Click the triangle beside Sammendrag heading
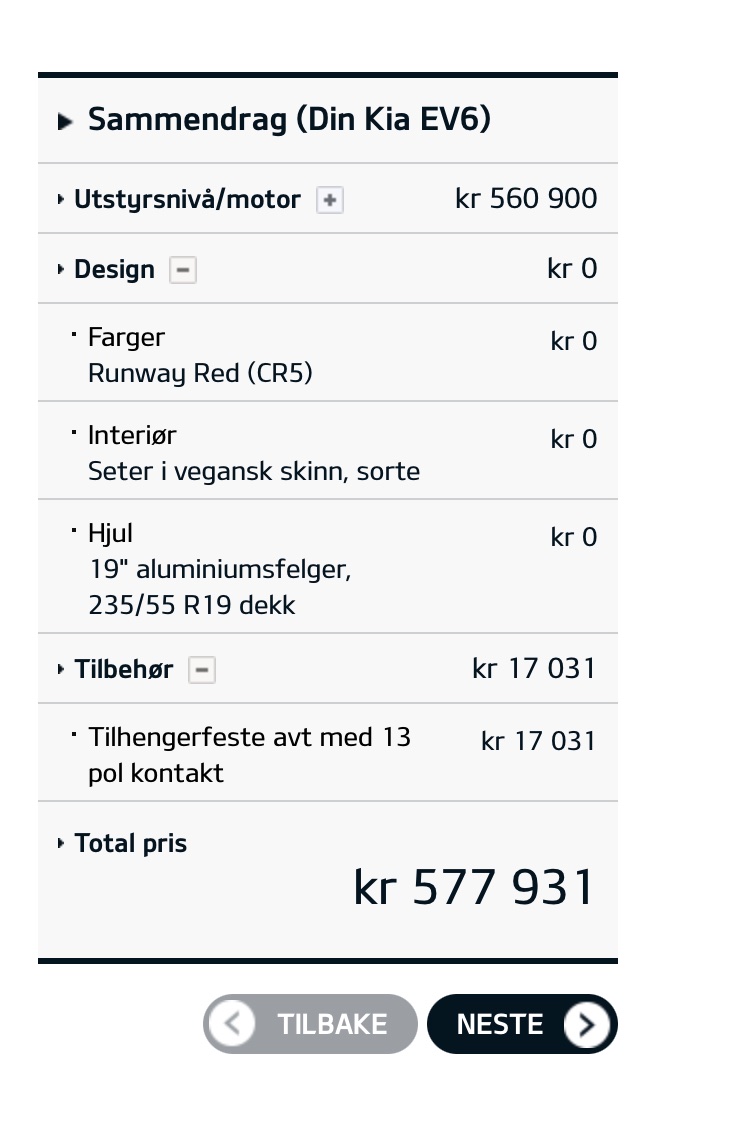This screenshot has width=734, height=1123. [x=65, y=121]
